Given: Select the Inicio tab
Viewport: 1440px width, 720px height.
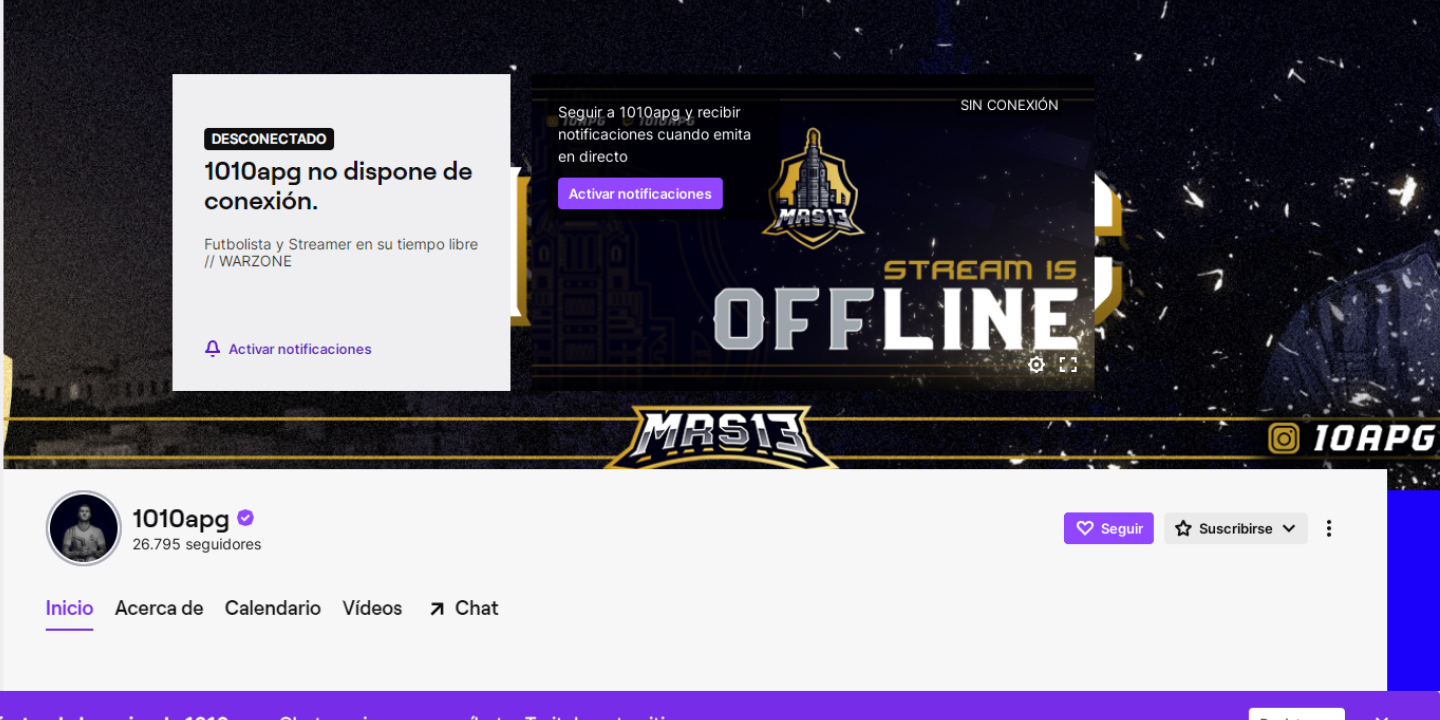Looking at the screenshot, I should 69,608.
